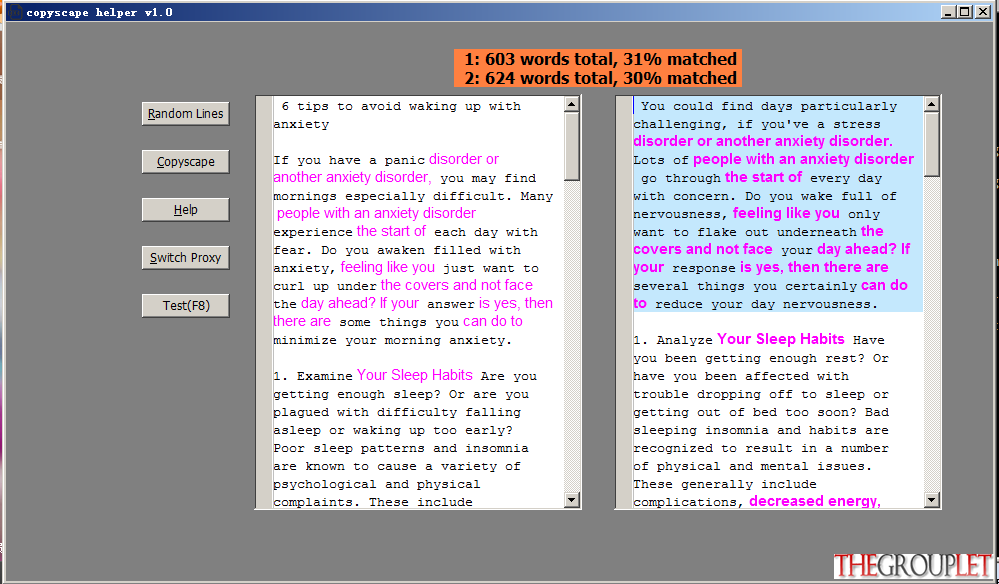Click the Switch Proxy button

click(x=185, y=257)
